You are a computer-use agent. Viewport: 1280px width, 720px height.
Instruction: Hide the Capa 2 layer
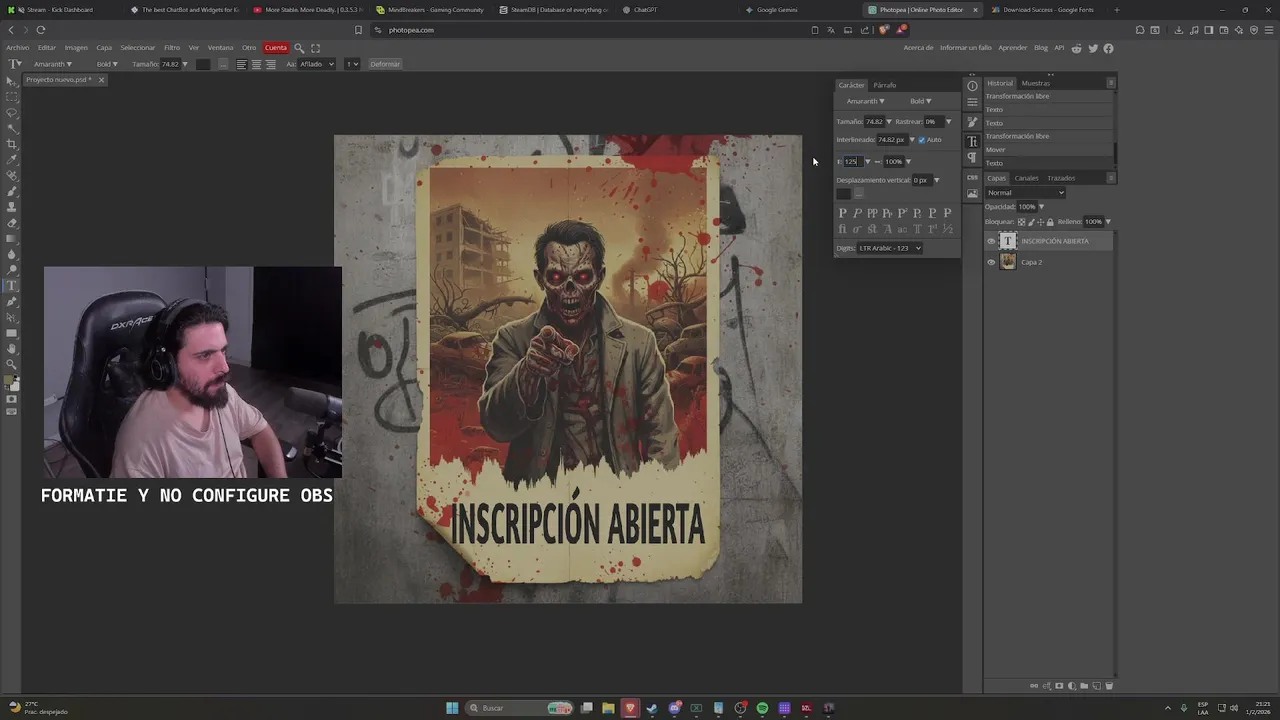(991, 262)
